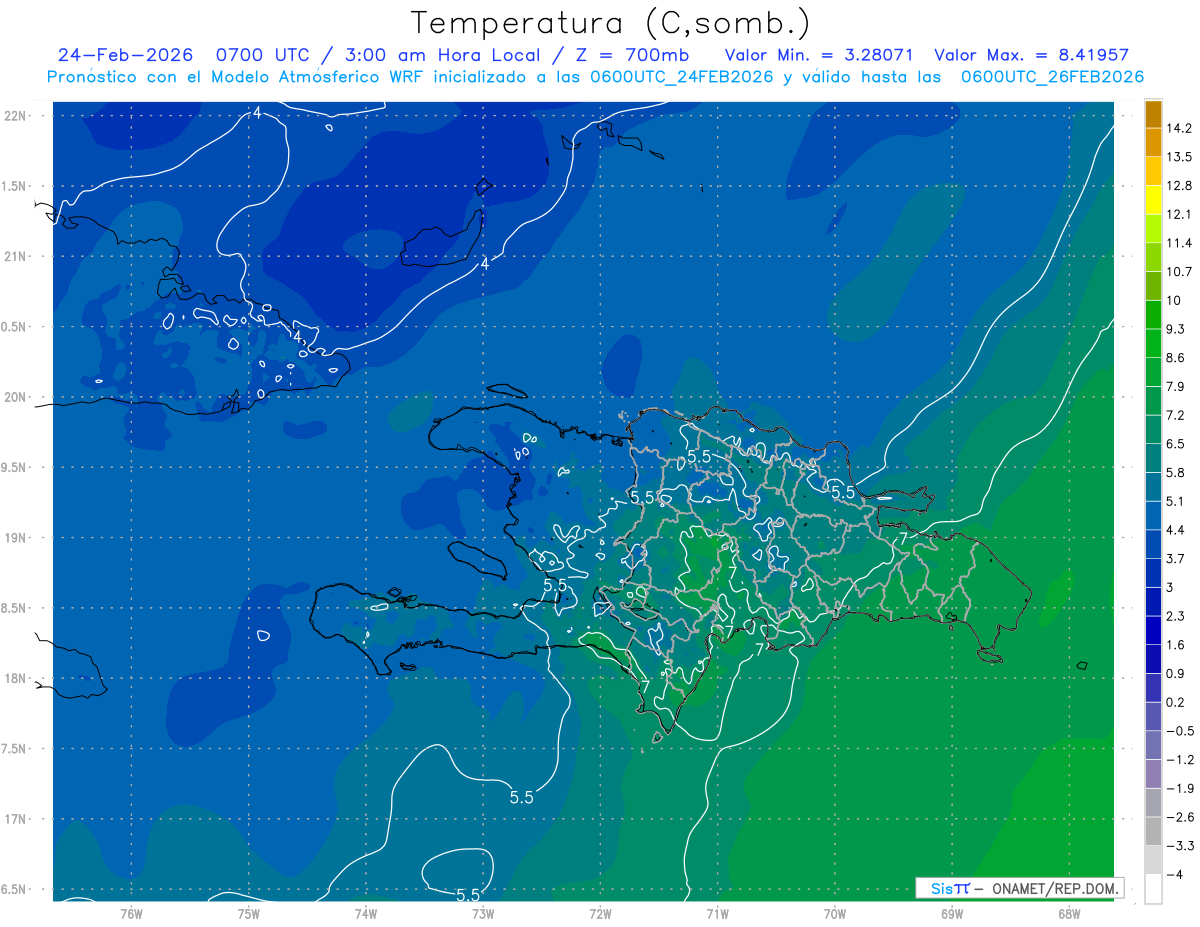The image size is (1200, 927).
Task: Click the 7.9 legend value
Action: pos(1175,387)
